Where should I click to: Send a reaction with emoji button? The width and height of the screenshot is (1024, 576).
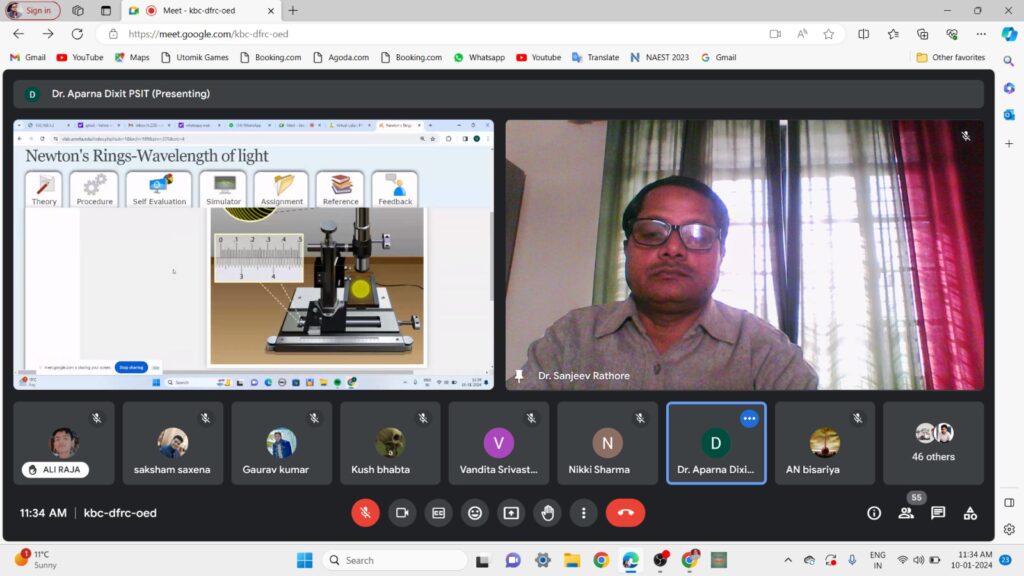pos(475,513)
